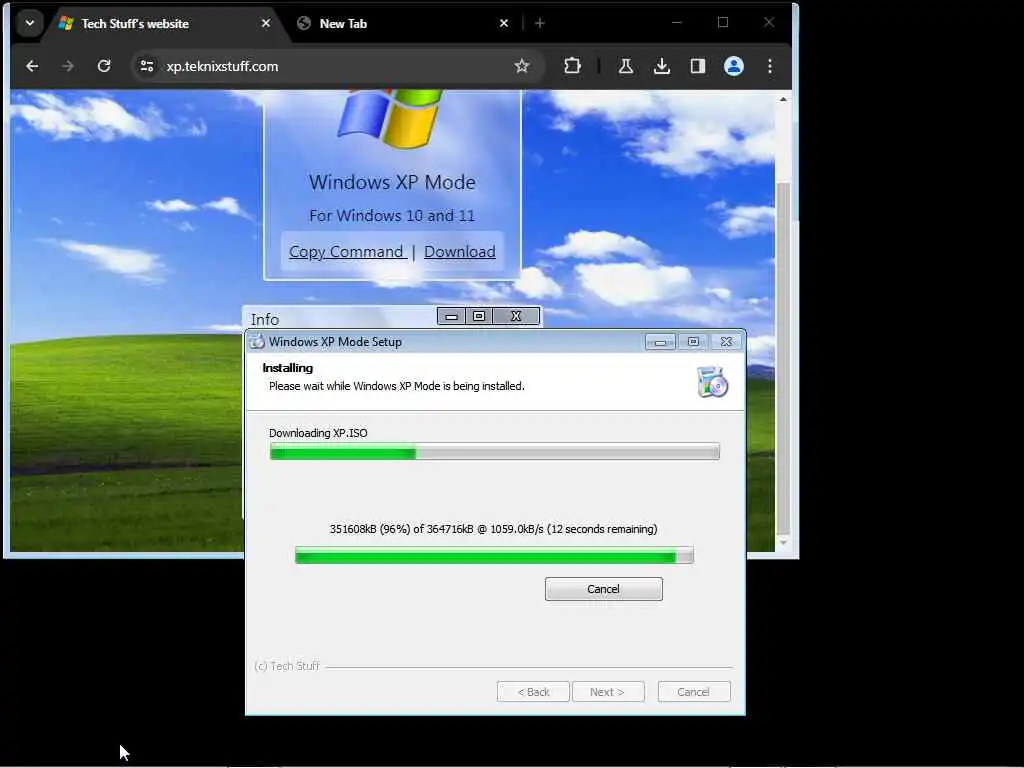The width and height of the screenshot is (1024, 768).
Task: Open a new browser tab with plus
Action: pyautogui.click(x=539, y=24)
